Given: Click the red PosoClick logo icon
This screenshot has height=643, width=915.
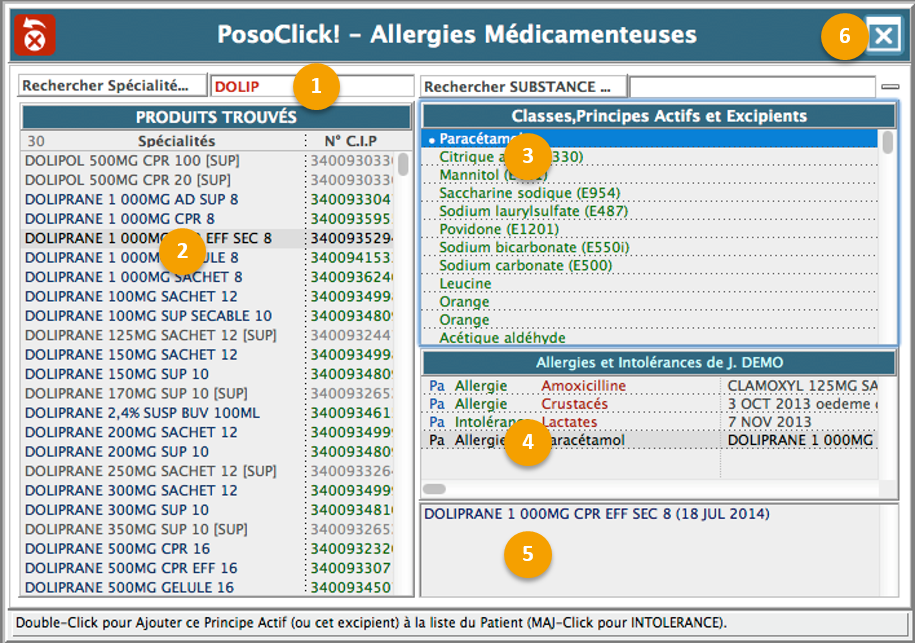Looking at the screenshot, I should coord(35,36).
